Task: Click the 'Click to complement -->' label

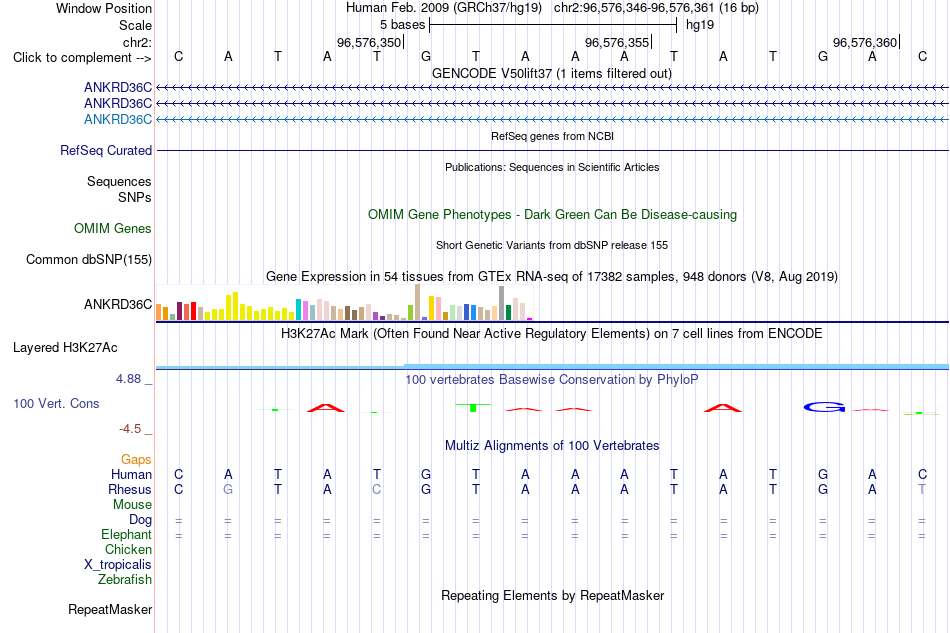Action: [82, 58]
